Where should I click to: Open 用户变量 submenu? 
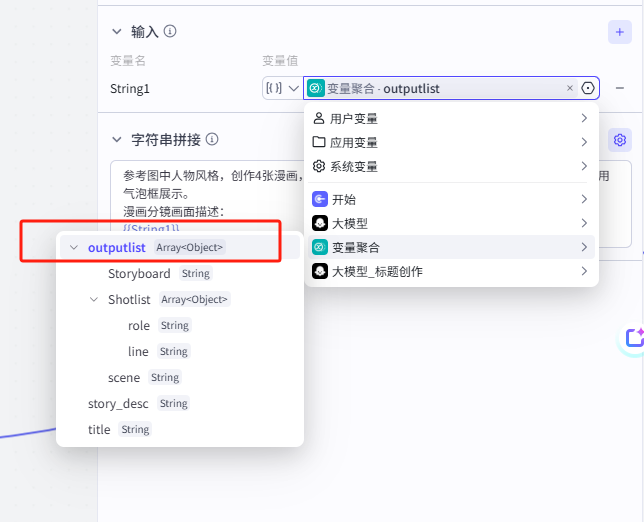(x=451, y=119)
